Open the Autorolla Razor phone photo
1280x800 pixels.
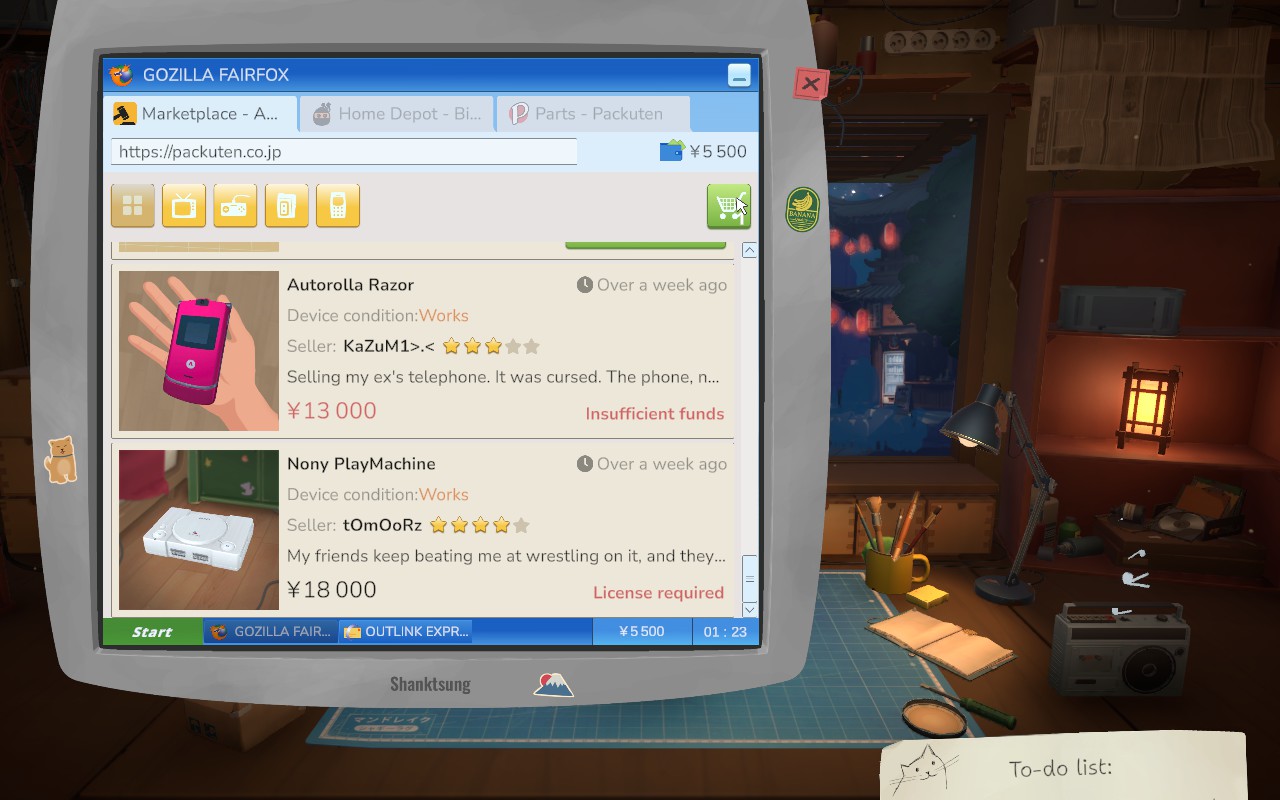pos(199,351)
